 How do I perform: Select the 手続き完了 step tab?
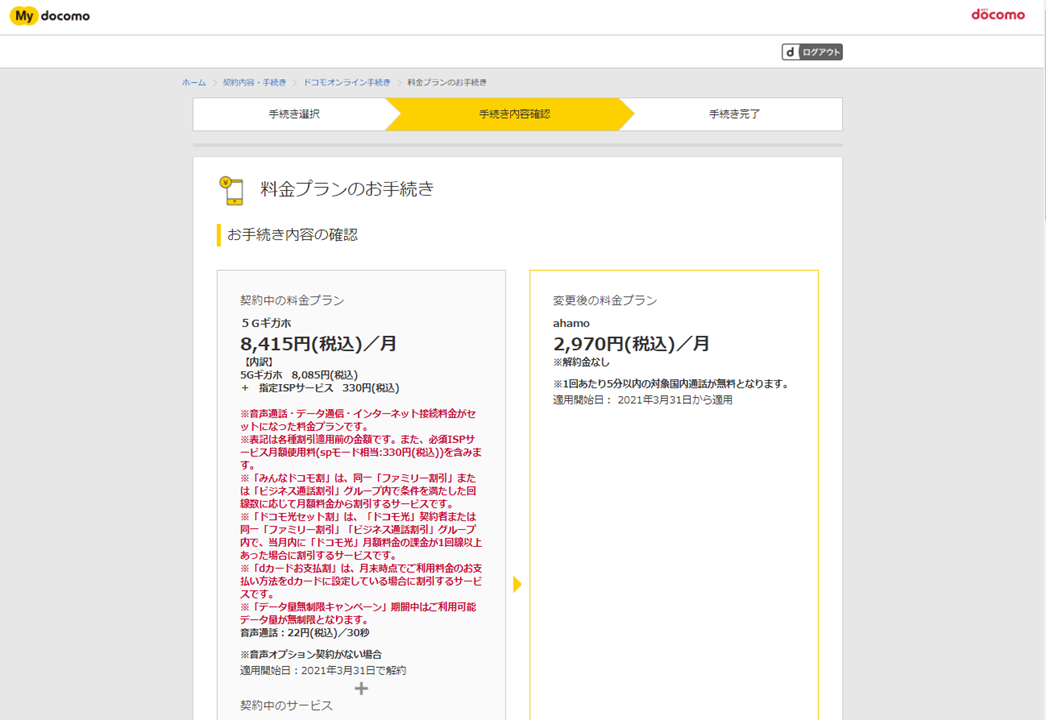click(734, 114)
